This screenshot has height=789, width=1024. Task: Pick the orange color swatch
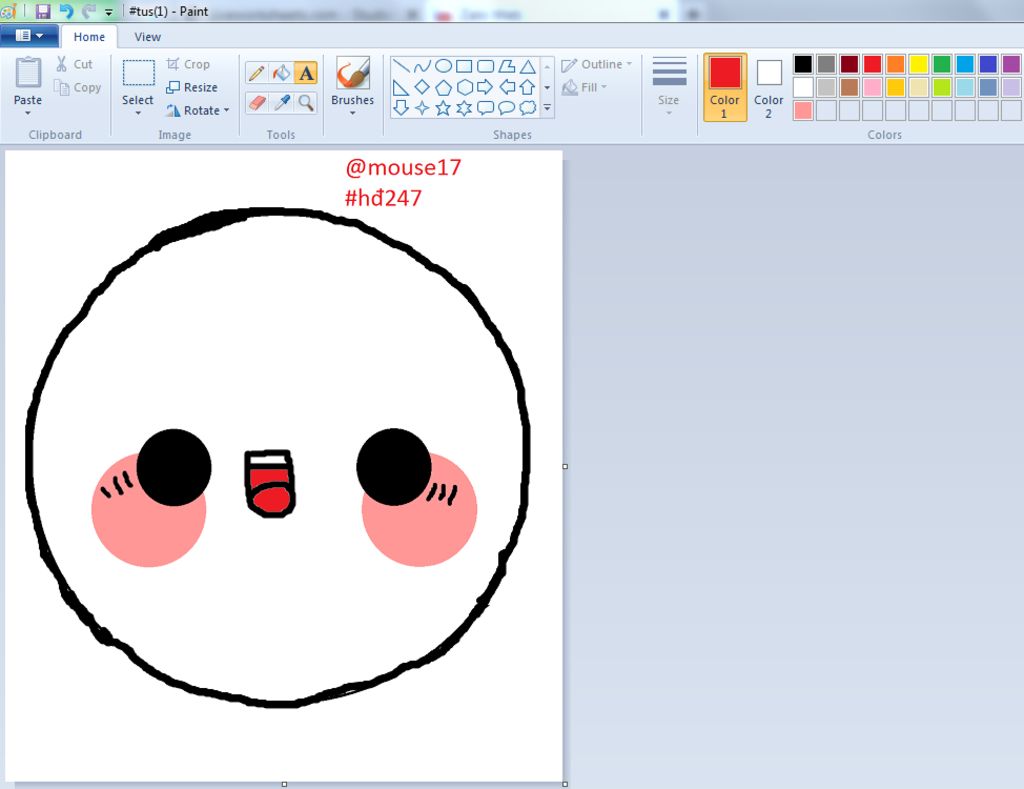point(895,64)
